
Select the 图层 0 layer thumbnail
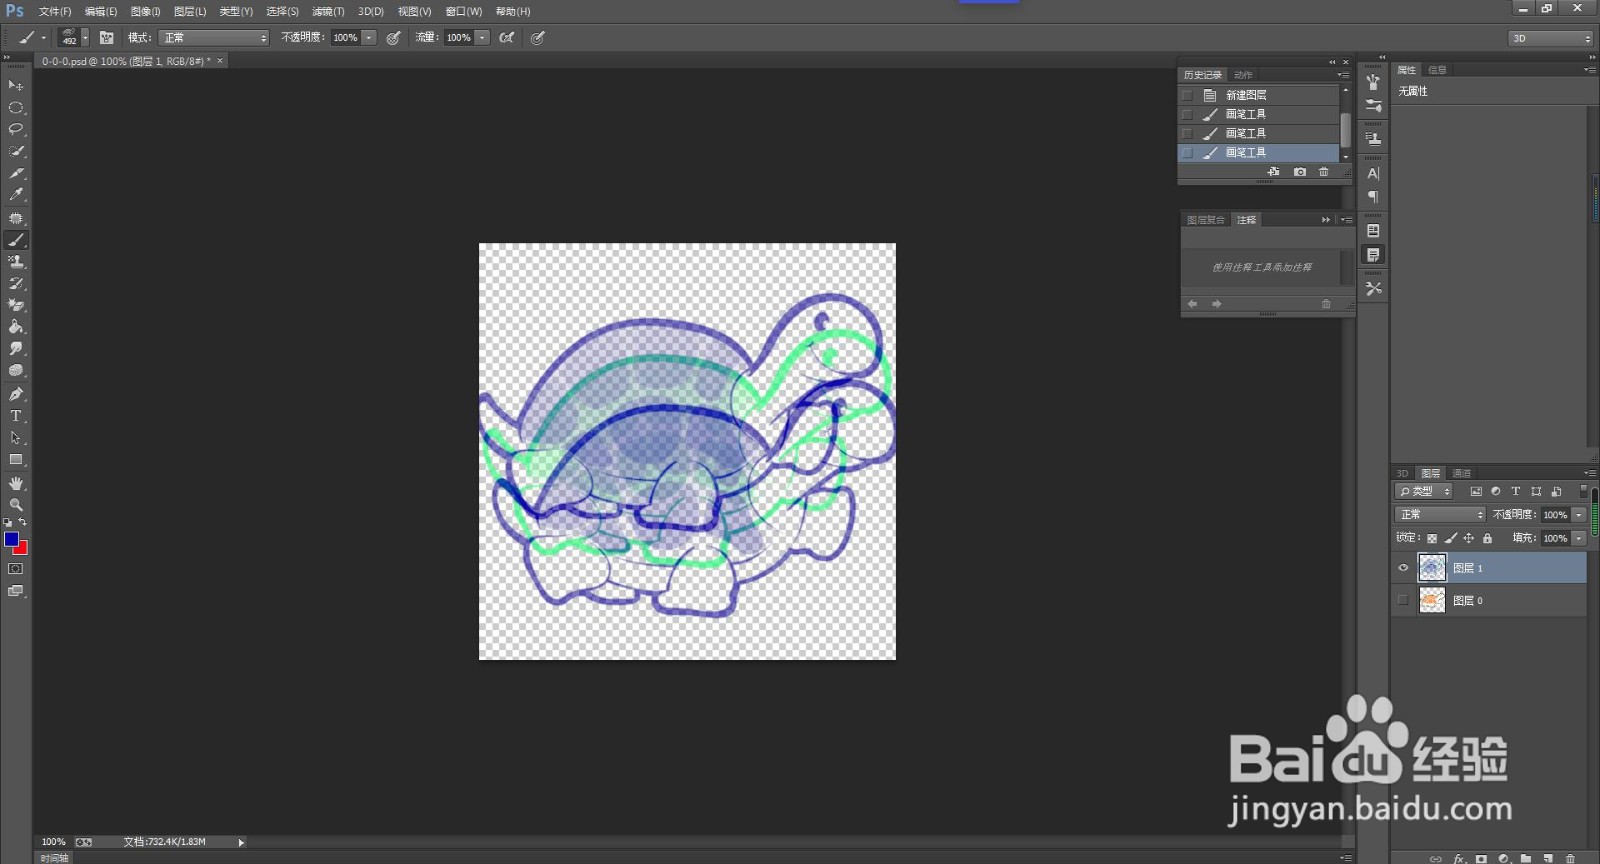pyautogui.click(x=1432, y=600)
